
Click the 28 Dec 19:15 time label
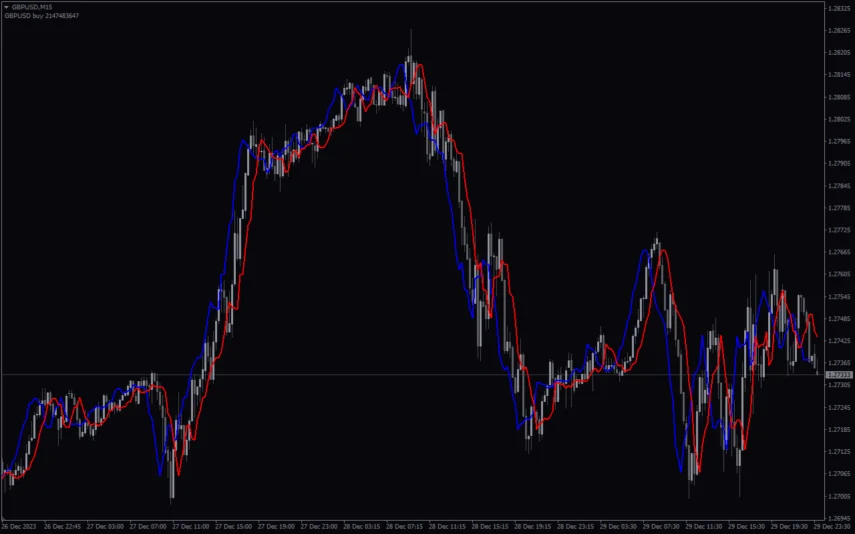pyautogui.click(x=533, y=526)
